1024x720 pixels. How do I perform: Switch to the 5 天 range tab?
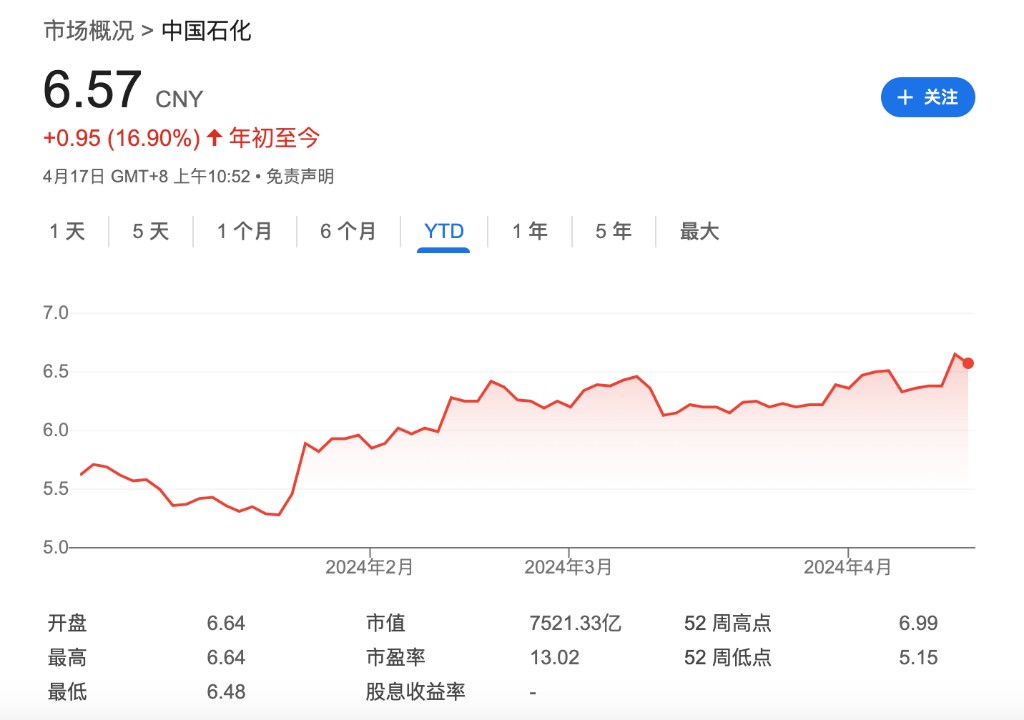151,231
